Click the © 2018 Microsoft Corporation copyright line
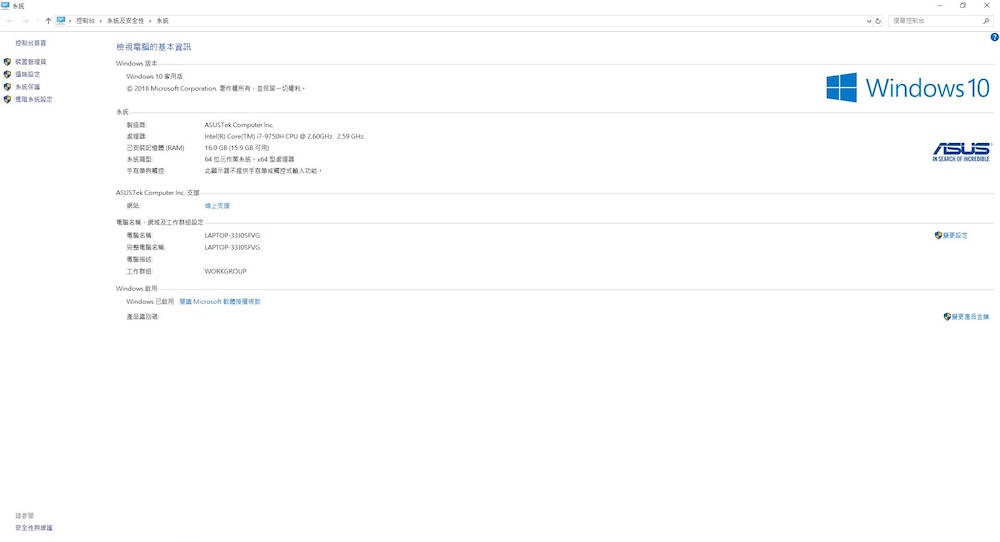 click(216, 89)
